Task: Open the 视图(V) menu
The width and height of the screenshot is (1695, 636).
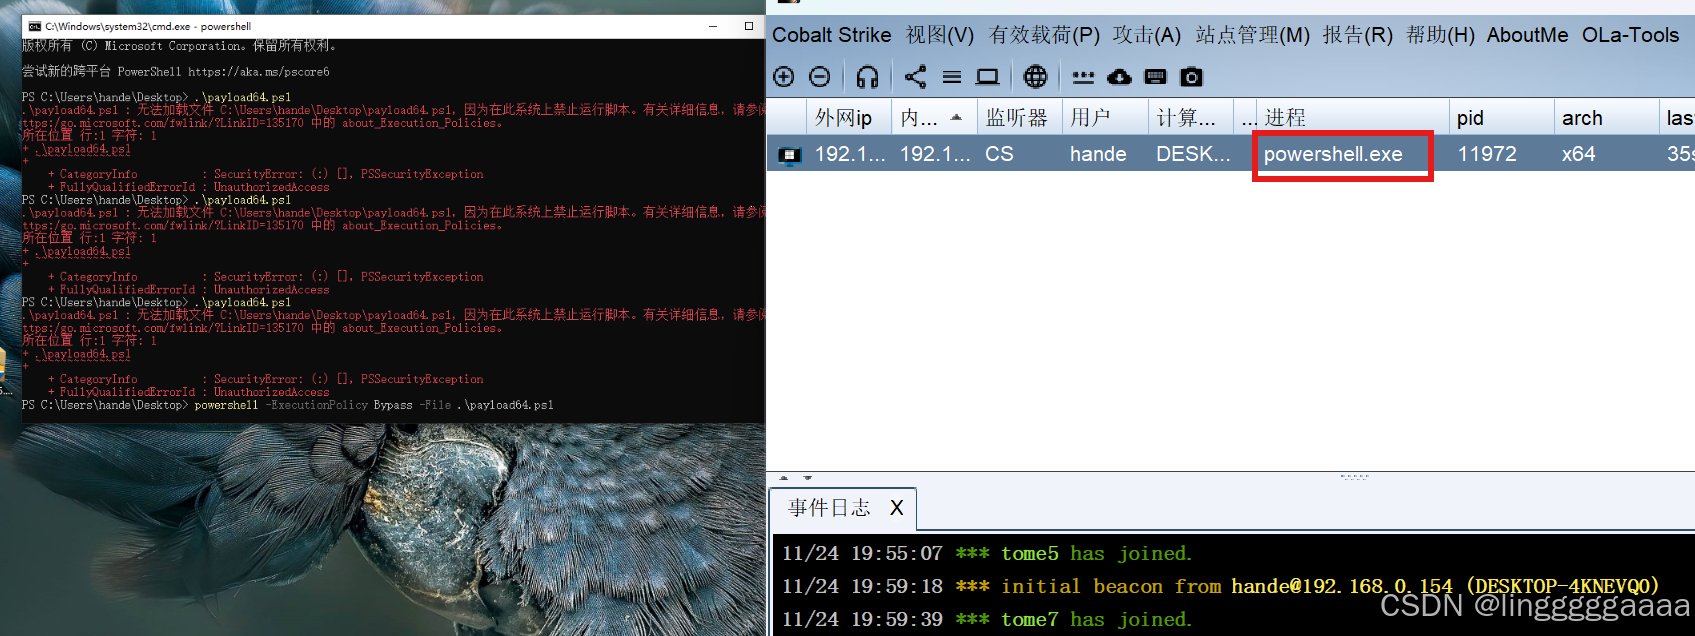Action: pos(939,35)
